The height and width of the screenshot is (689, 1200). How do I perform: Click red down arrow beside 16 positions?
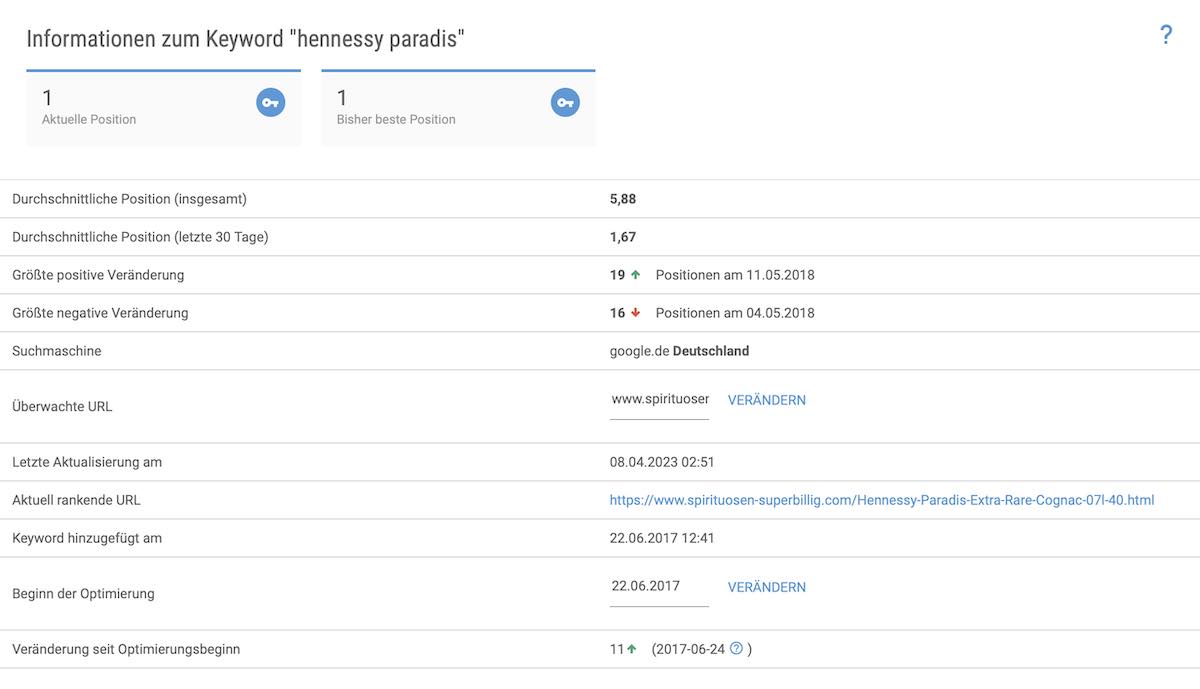[x=635, y=313]
